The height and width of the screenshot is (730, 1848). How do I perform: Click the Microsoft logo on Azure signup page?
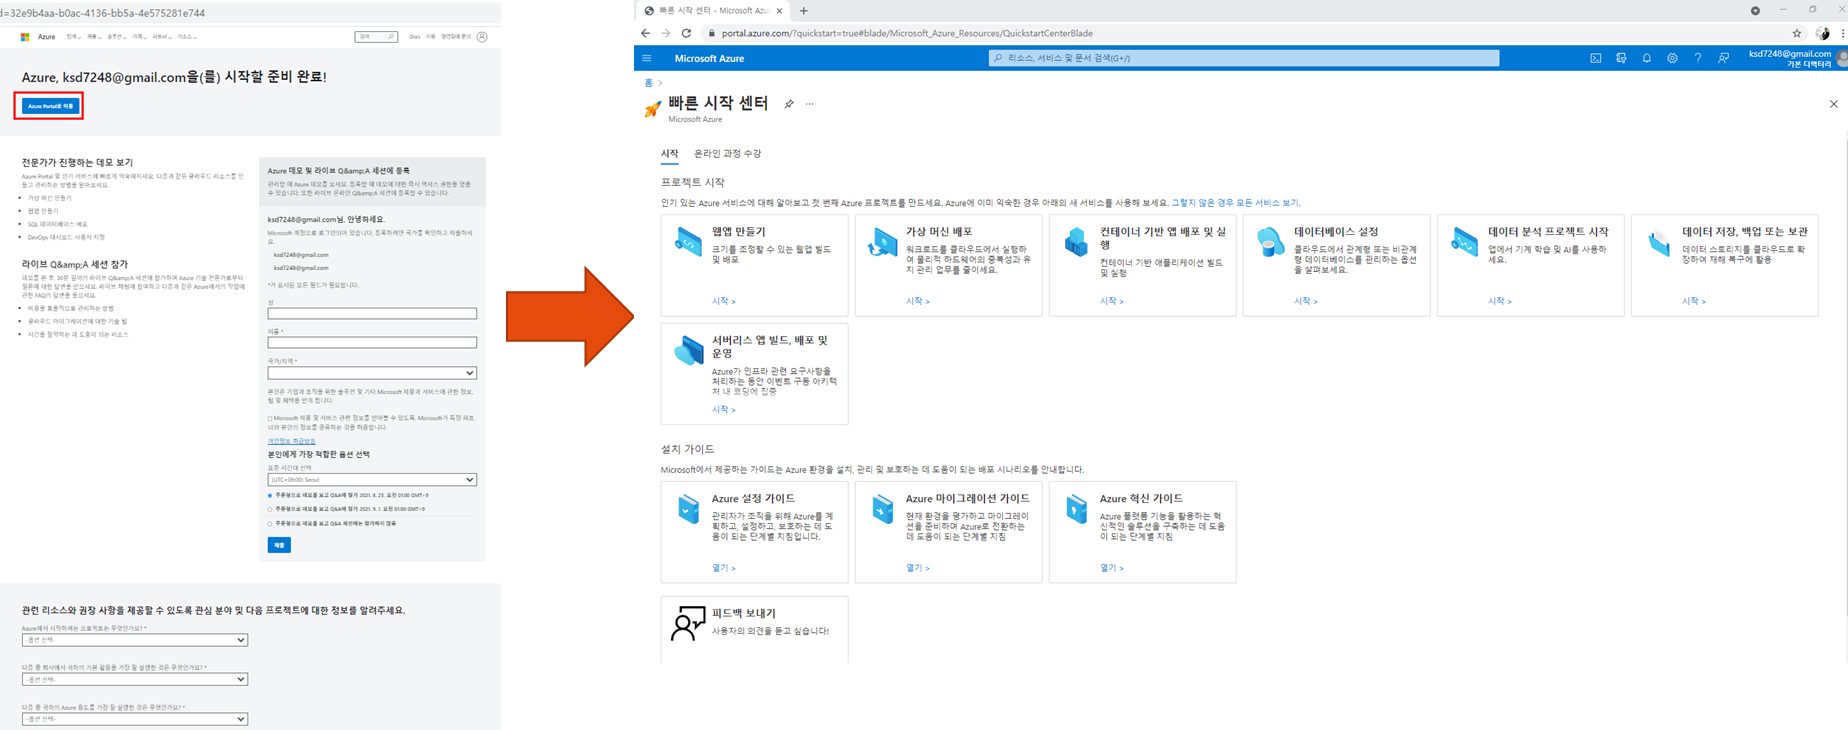(25, 37)
